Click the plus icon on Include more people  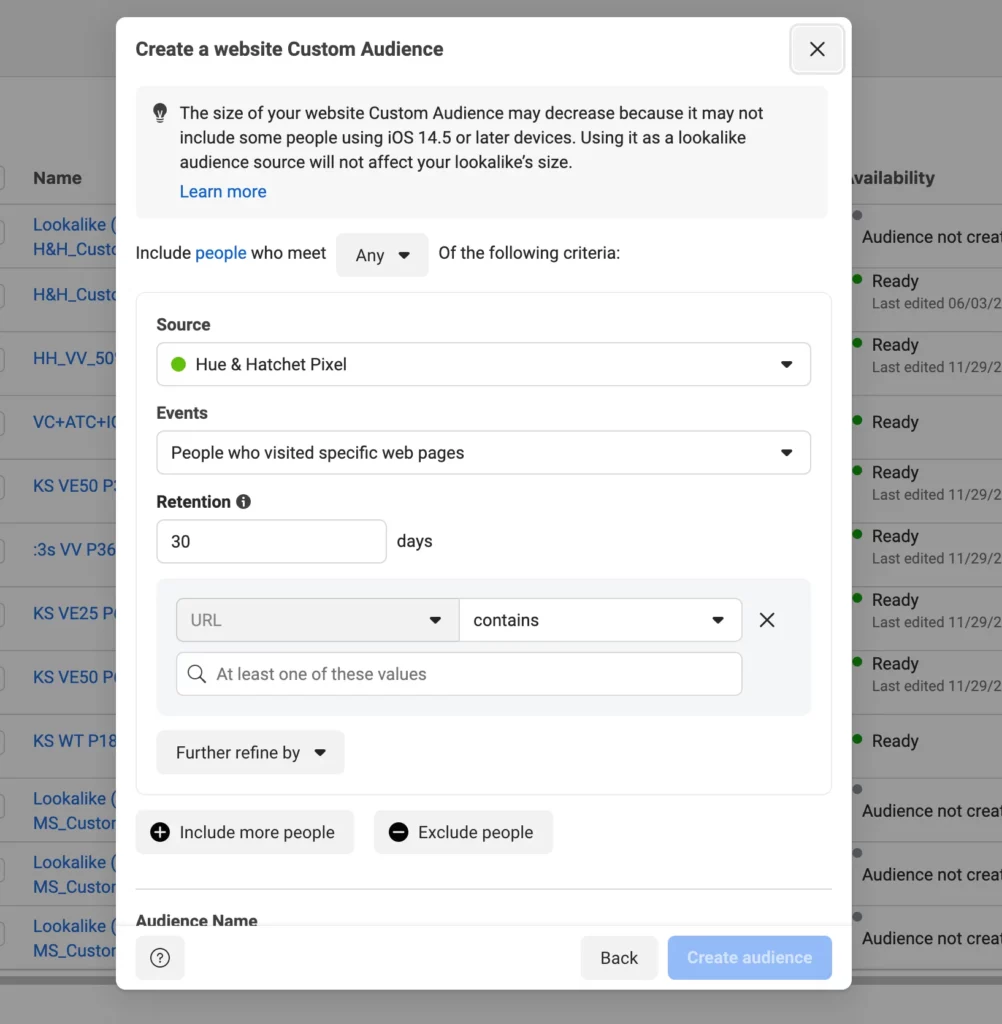(160, 832)
